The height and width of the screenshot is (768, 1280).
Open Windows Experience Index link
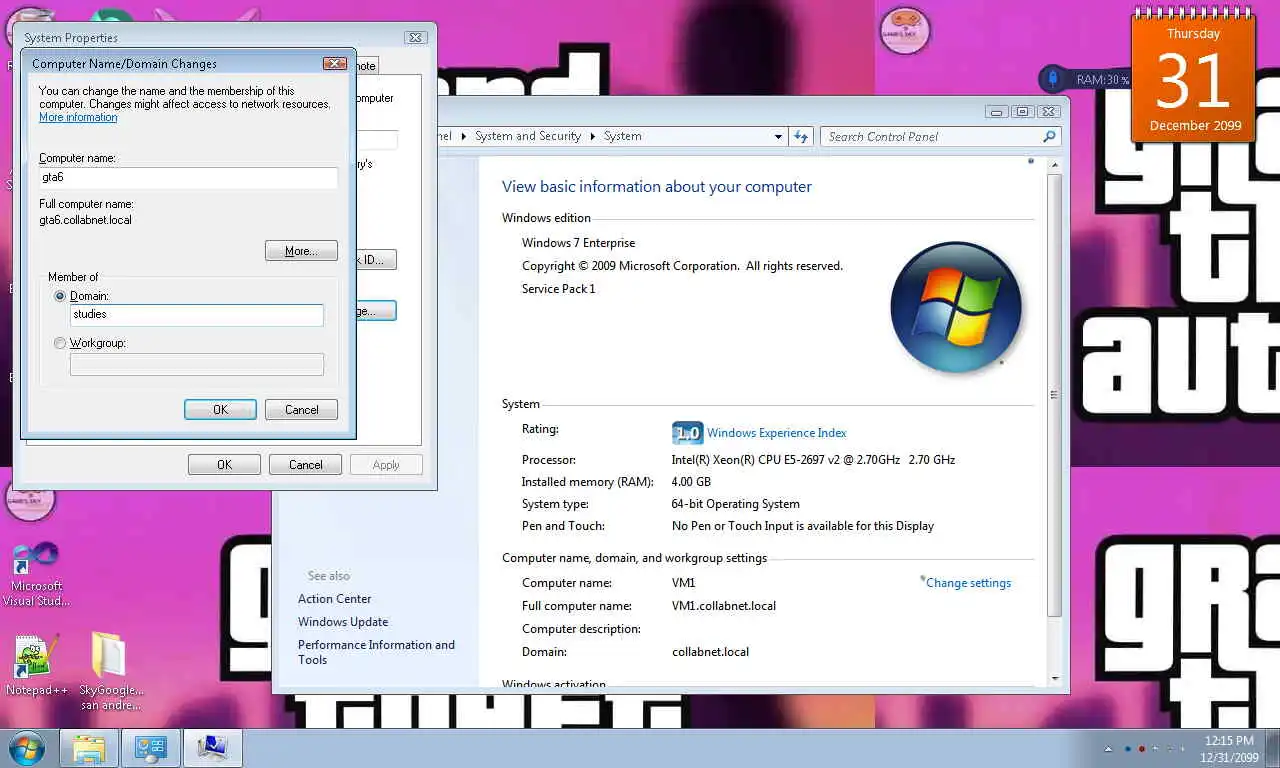pyautogui.click(x=776, y=433)
